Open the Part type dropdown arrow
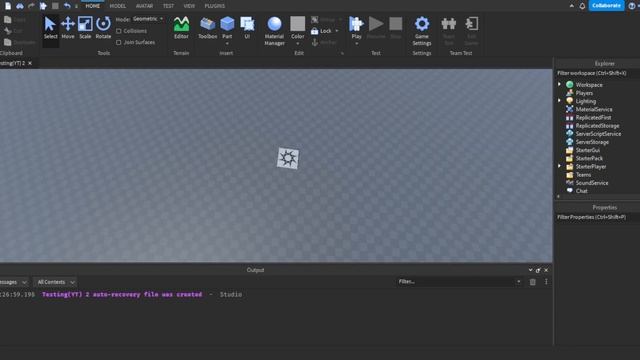The image size is (640, 360). coord(227,43)
